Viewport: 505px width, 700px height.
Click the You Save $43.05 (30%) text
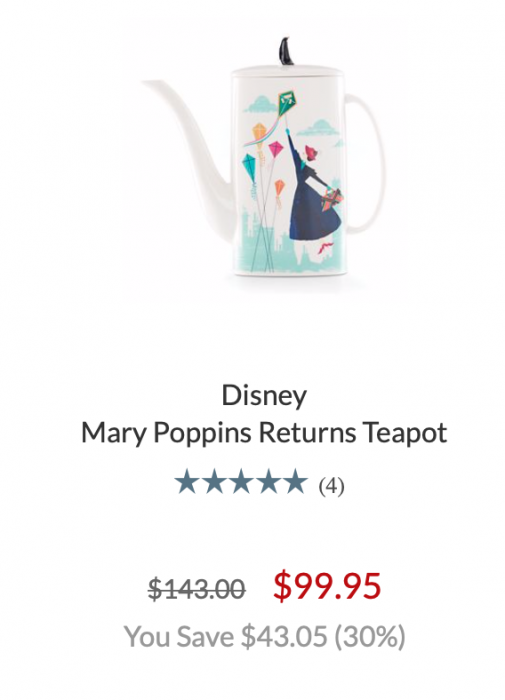click(x=264, y=636)
